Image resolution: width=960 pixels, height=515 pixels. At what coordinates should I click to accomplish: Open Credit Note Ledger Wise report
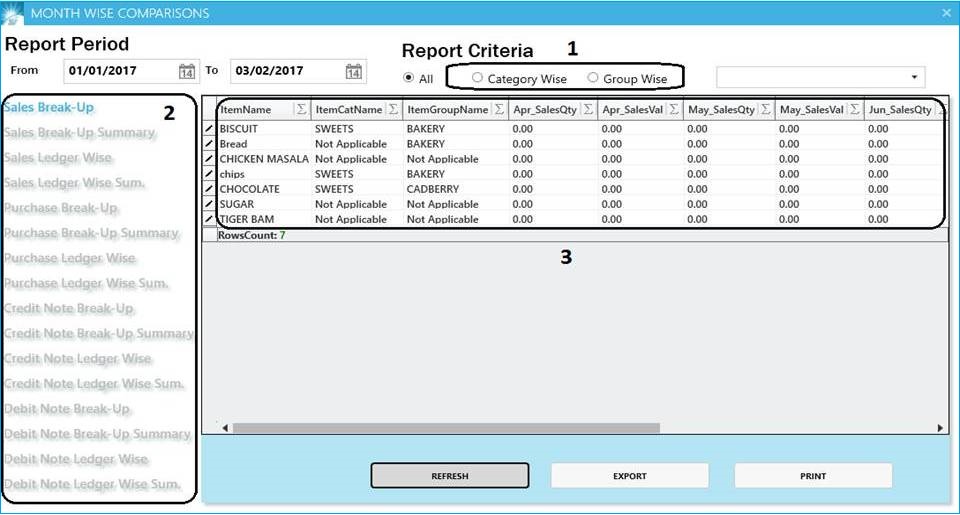[78, 358]
